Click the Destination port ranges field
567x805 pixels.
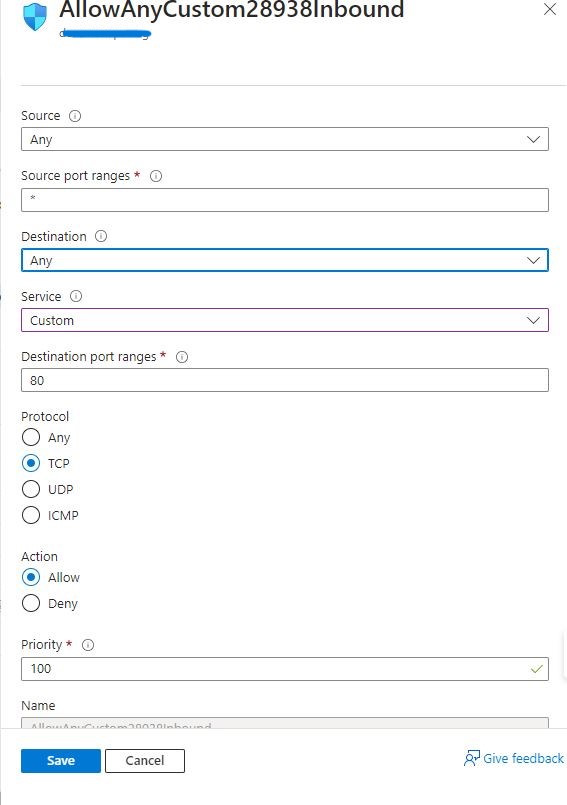(285, 380)
